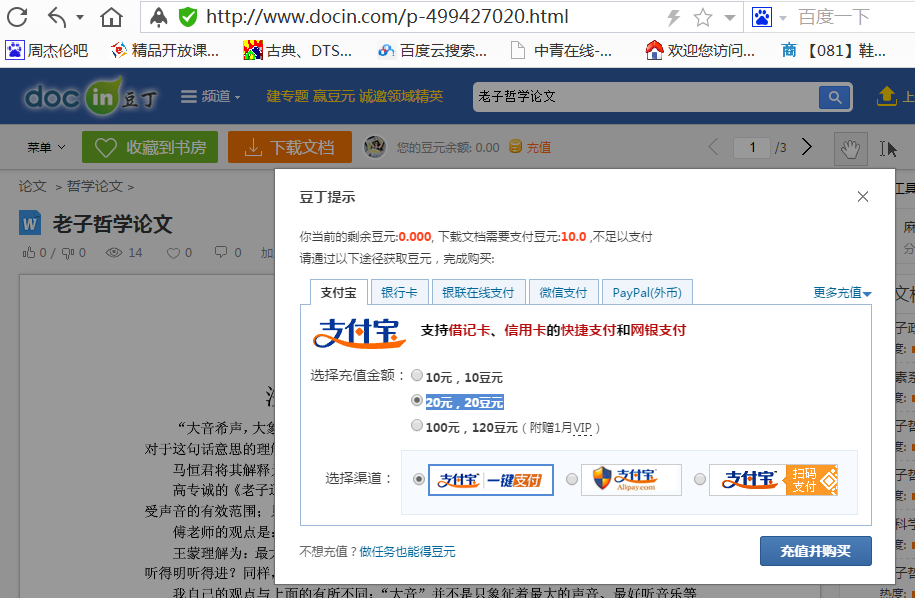This screenshot has height=598, width=915.
Task: Open the 百度云搜索 bookmark
Action: (x=432, y=51)
